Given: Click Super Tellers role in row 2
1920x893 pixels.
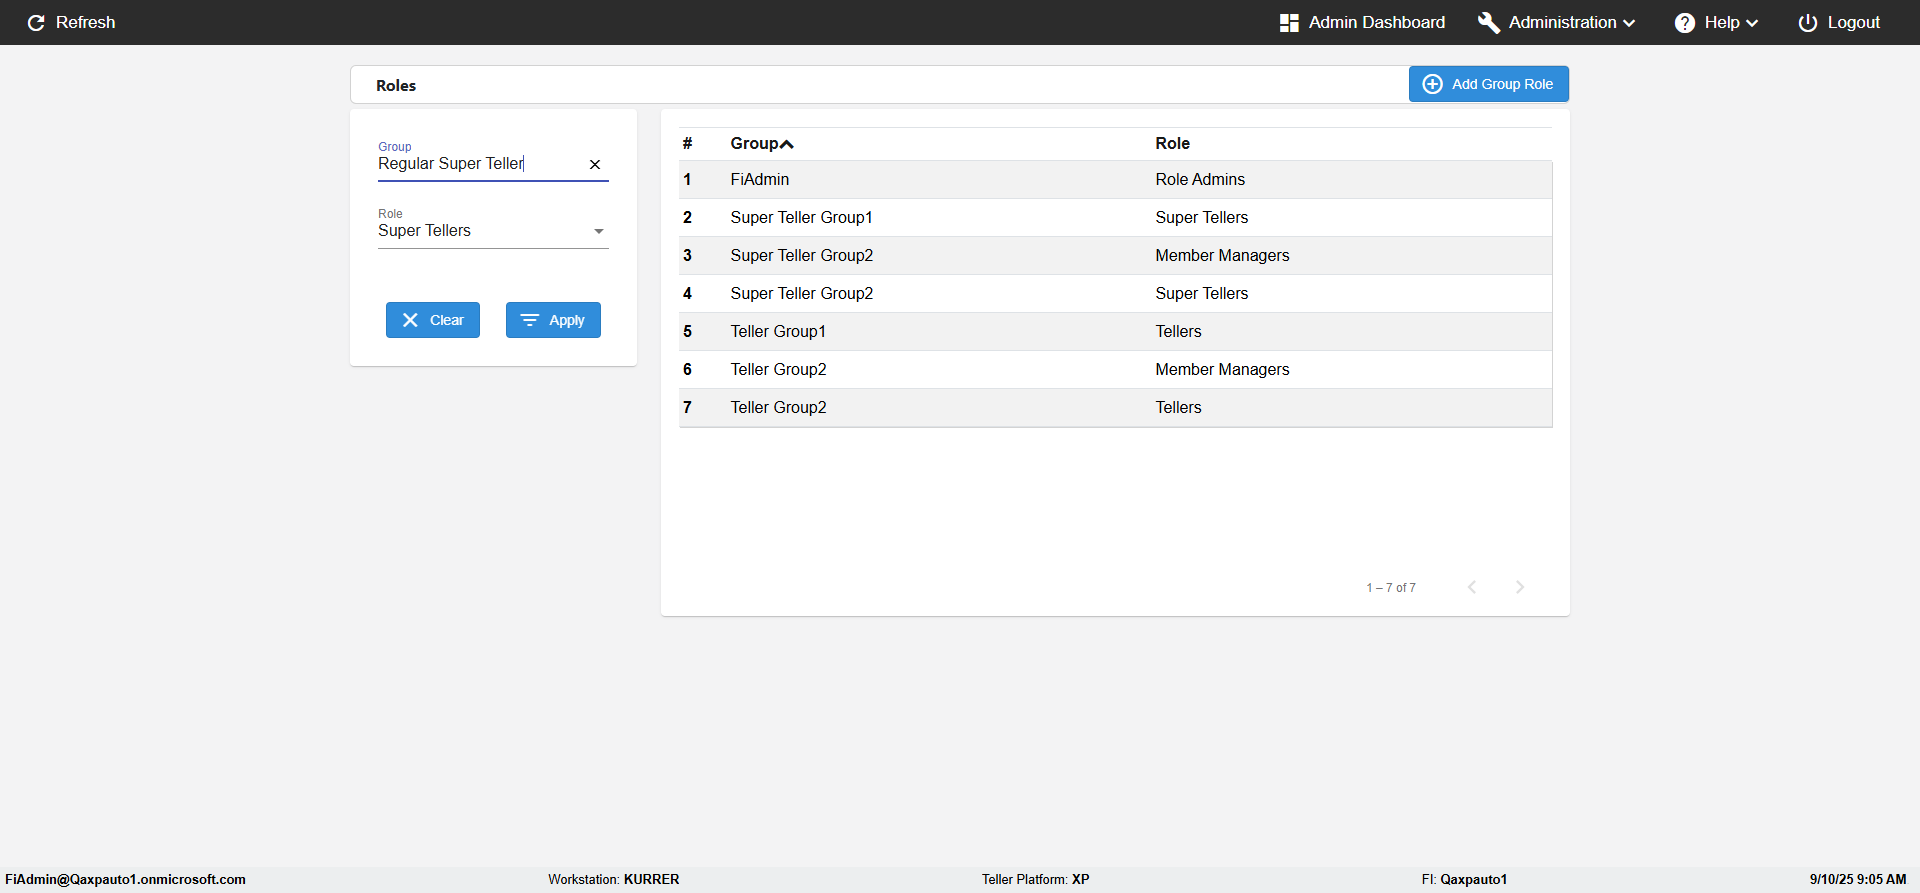Looking at the screenshot, I should [x=1202, y=217].
